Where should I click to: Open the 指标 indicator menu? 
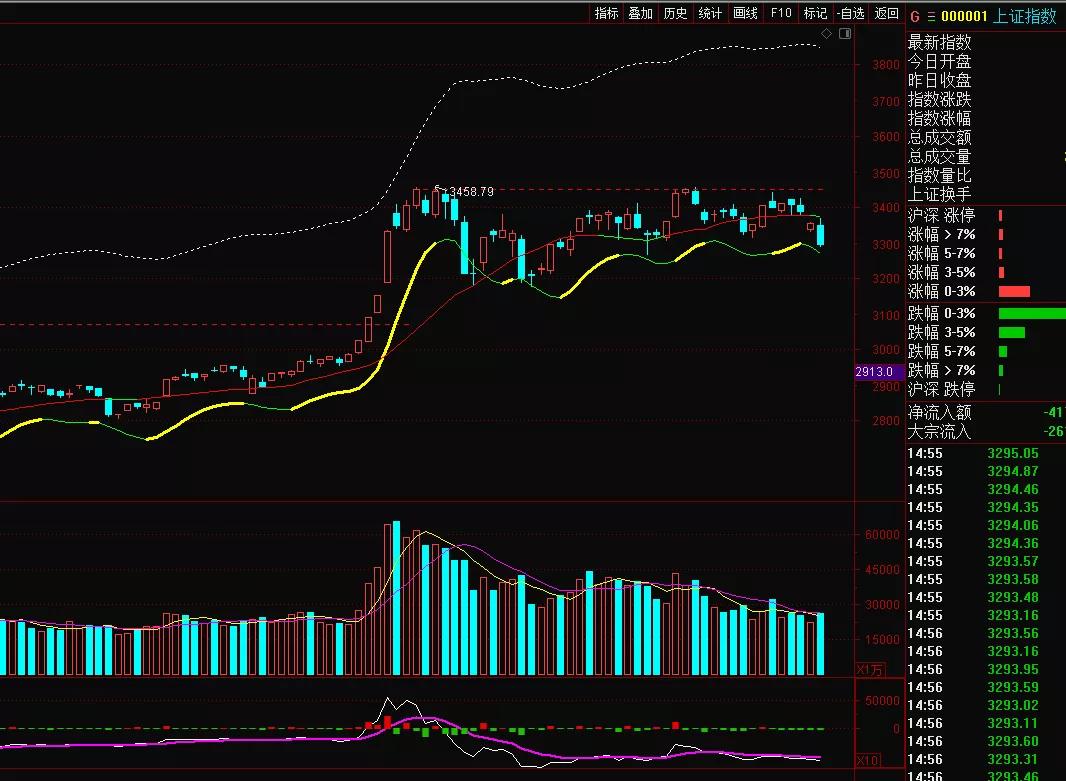point(606,13)
